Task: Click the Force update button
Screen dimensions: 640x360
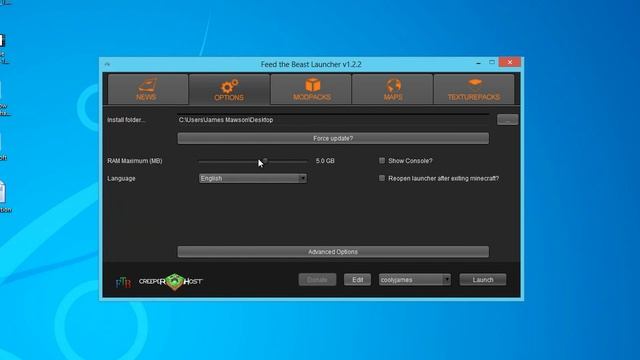Action: point(333,138)
